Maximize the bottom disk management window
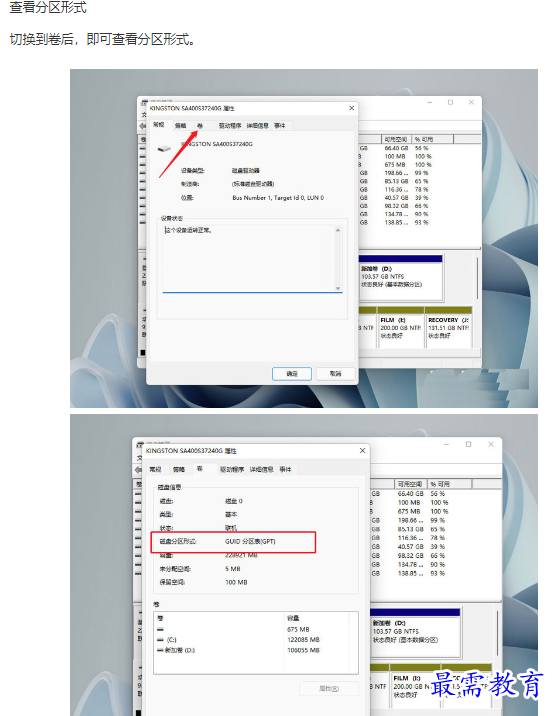This screenshot has width=552, height=716. (x=468, y=444)
